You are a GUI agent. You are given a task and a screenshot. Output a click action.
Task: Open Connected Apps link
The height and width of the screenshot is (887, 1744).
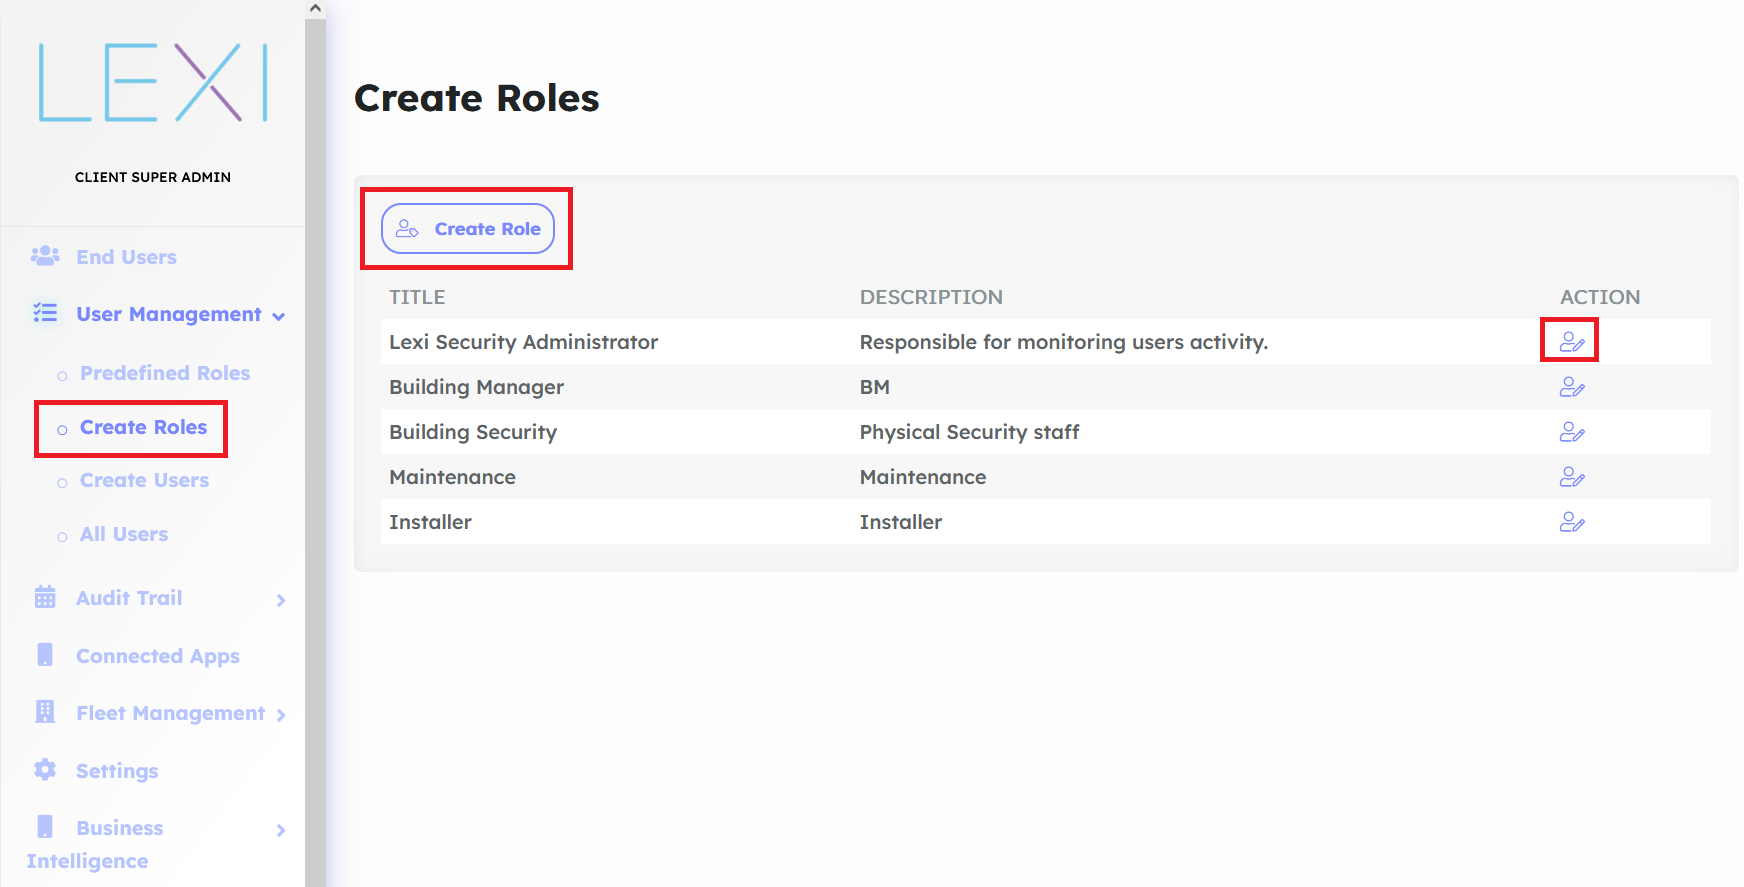158,657
